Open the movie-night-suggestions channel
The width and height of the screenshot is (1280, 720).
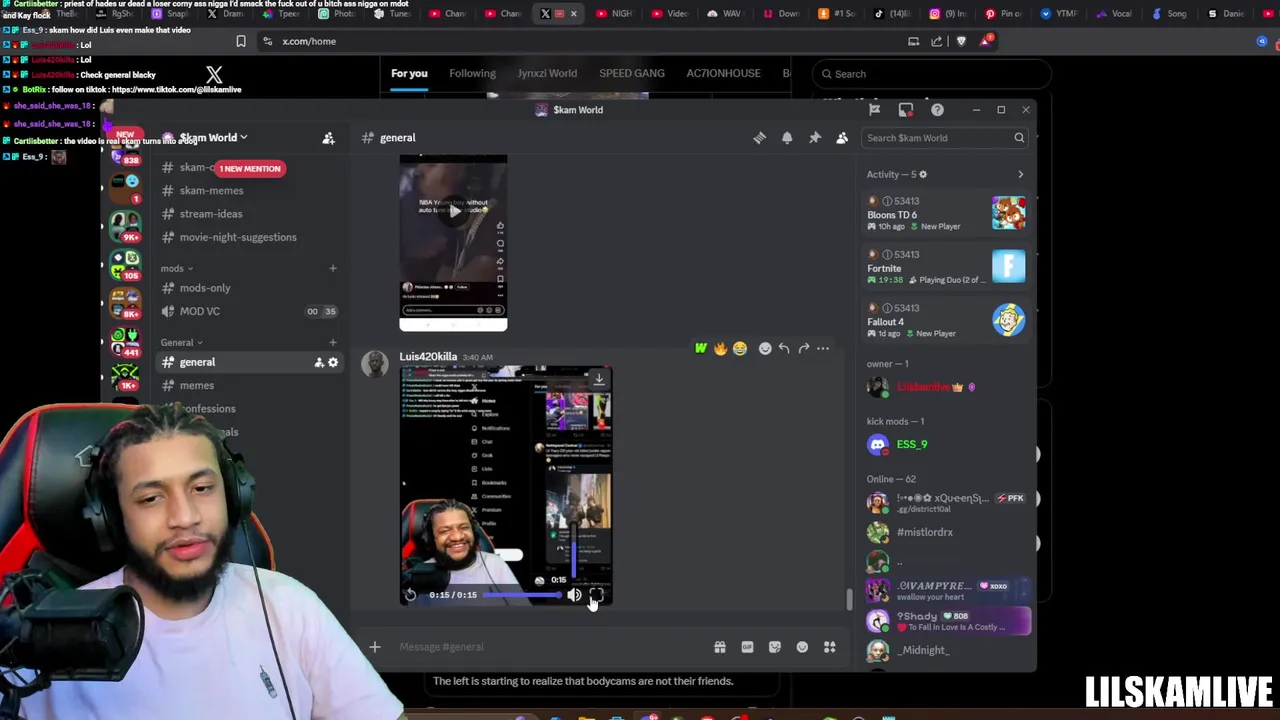pos(238,237)
